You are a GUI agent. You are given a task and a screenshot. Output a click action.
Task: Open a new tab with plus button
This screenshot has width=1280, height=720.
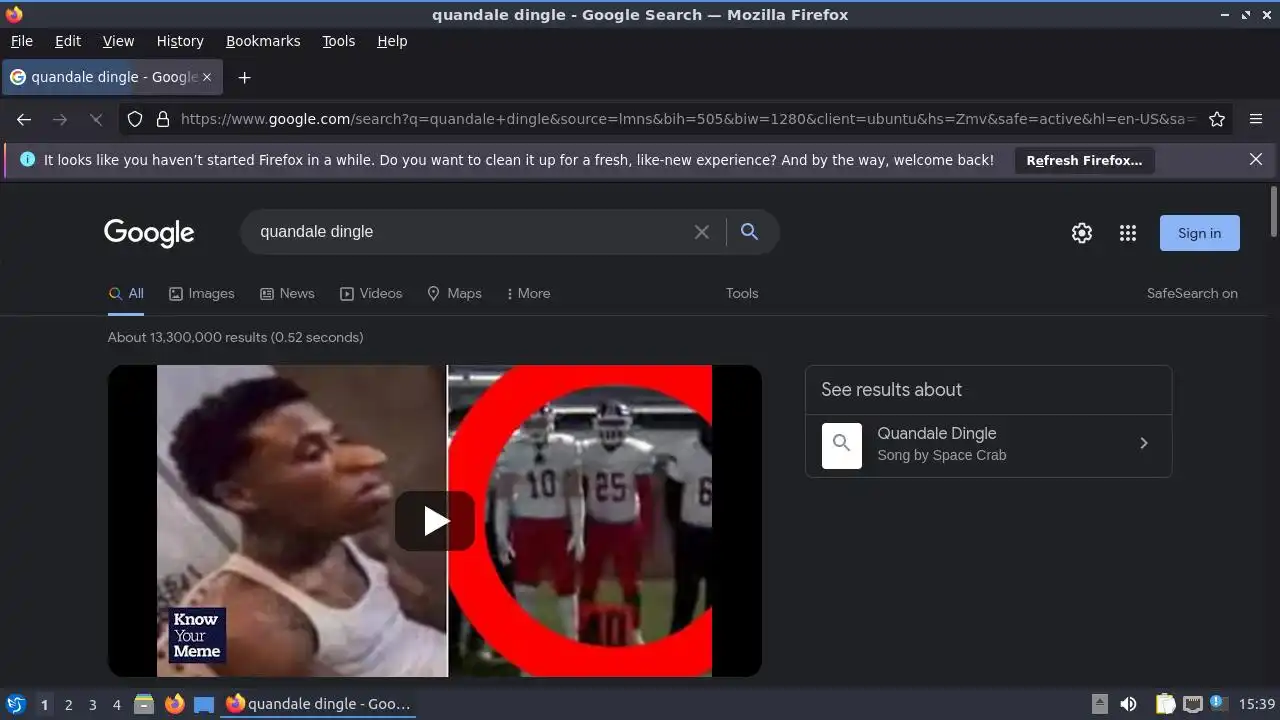tap(244, 77)
